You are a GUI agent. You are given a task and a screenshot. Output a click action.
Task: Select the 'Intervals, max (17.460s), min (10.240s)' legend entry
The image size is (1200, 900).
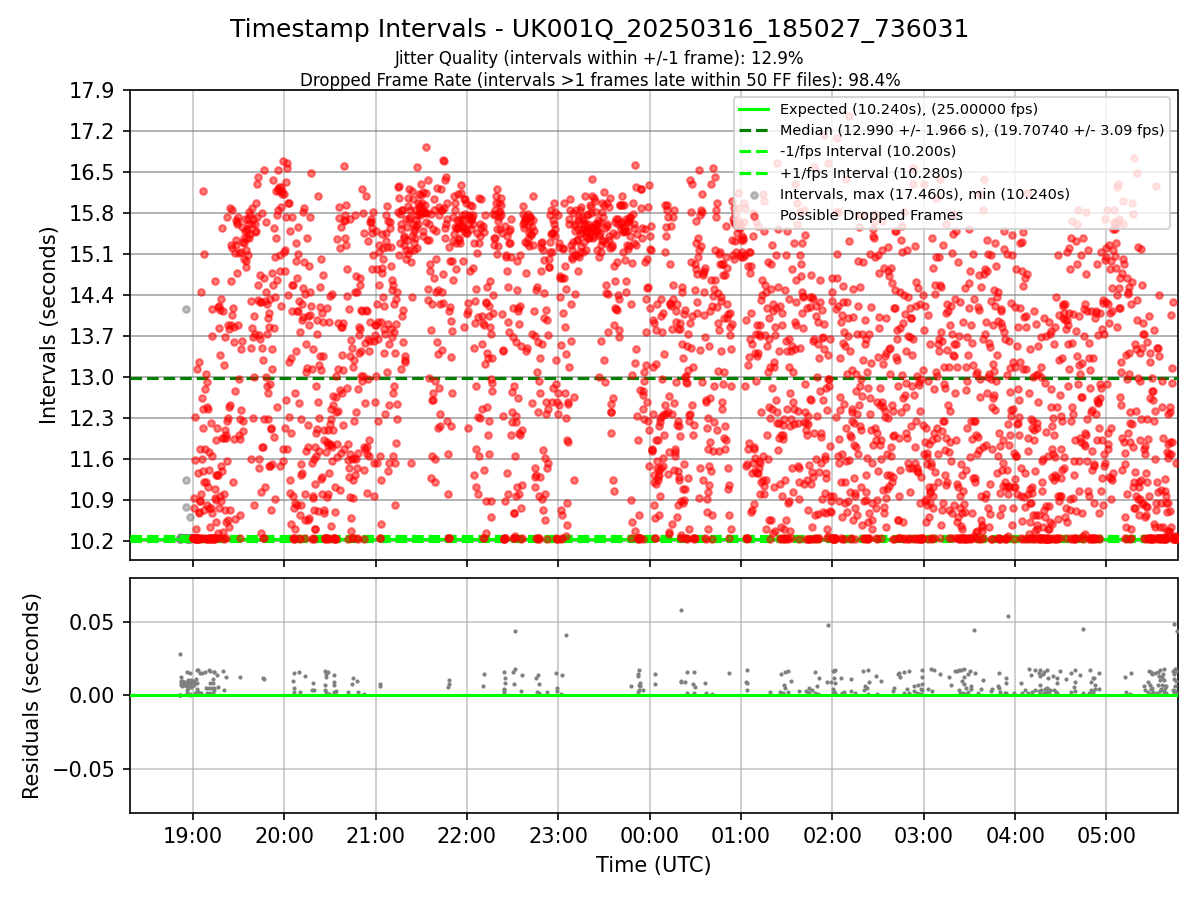click(925, 194)
